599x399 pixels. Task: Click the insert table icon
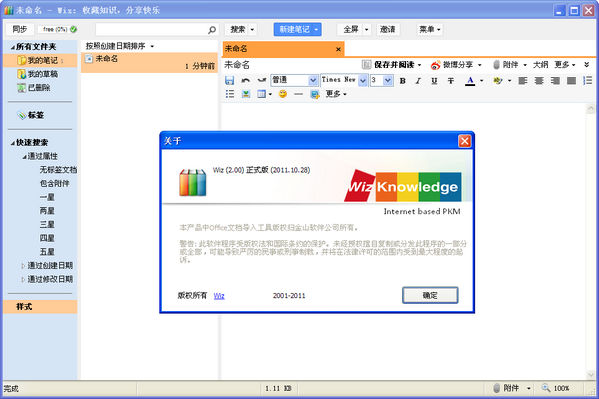click(261, 94)
